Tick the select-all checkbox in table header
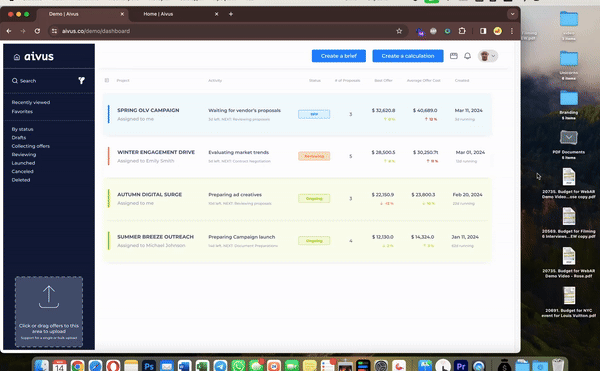The image size is (600, 371). 107,80
